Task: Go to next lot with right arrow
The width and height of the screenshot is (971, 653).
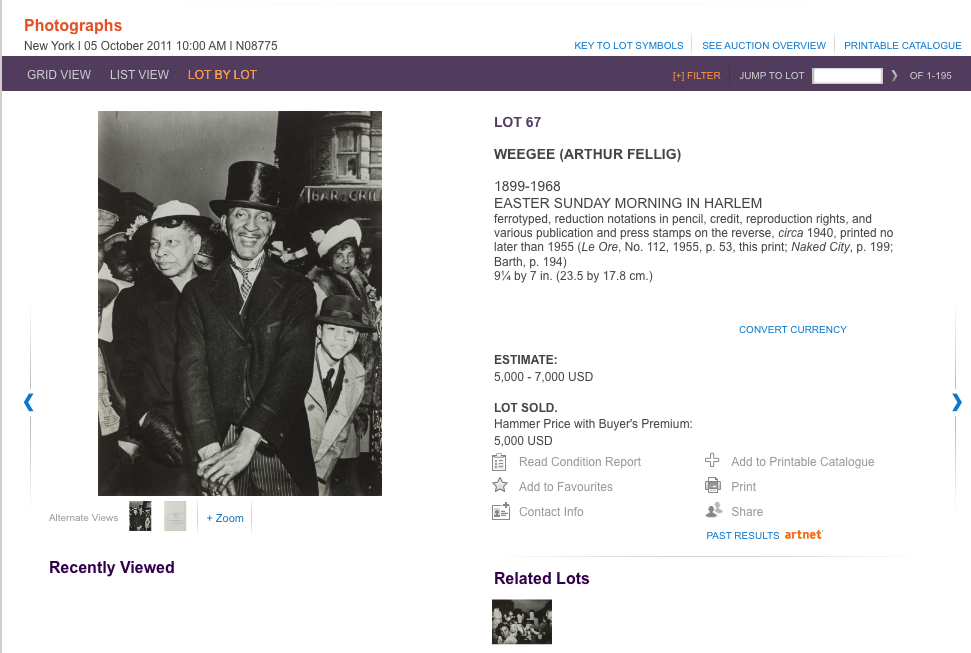Action: [957, 402]
